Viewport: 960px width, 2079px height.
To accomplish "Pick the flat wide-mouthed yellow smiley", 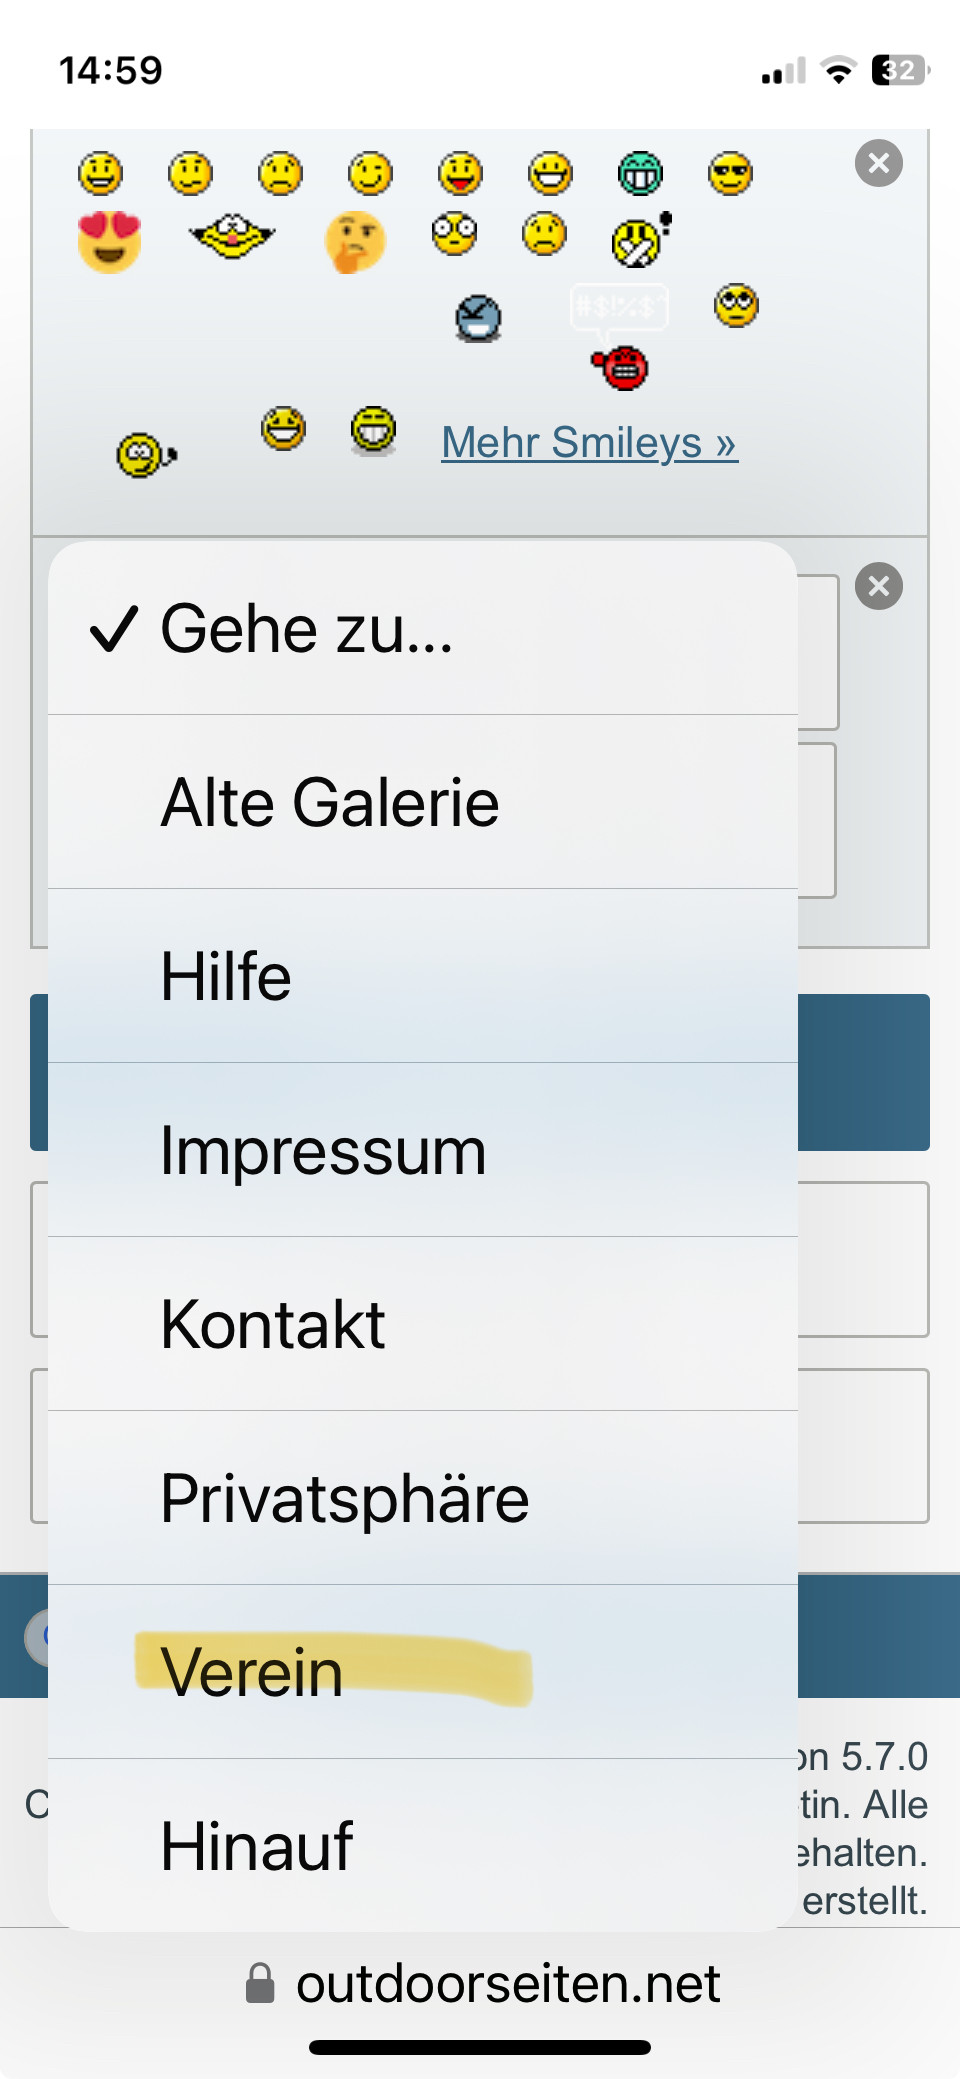I will click(x=231, y=237).
